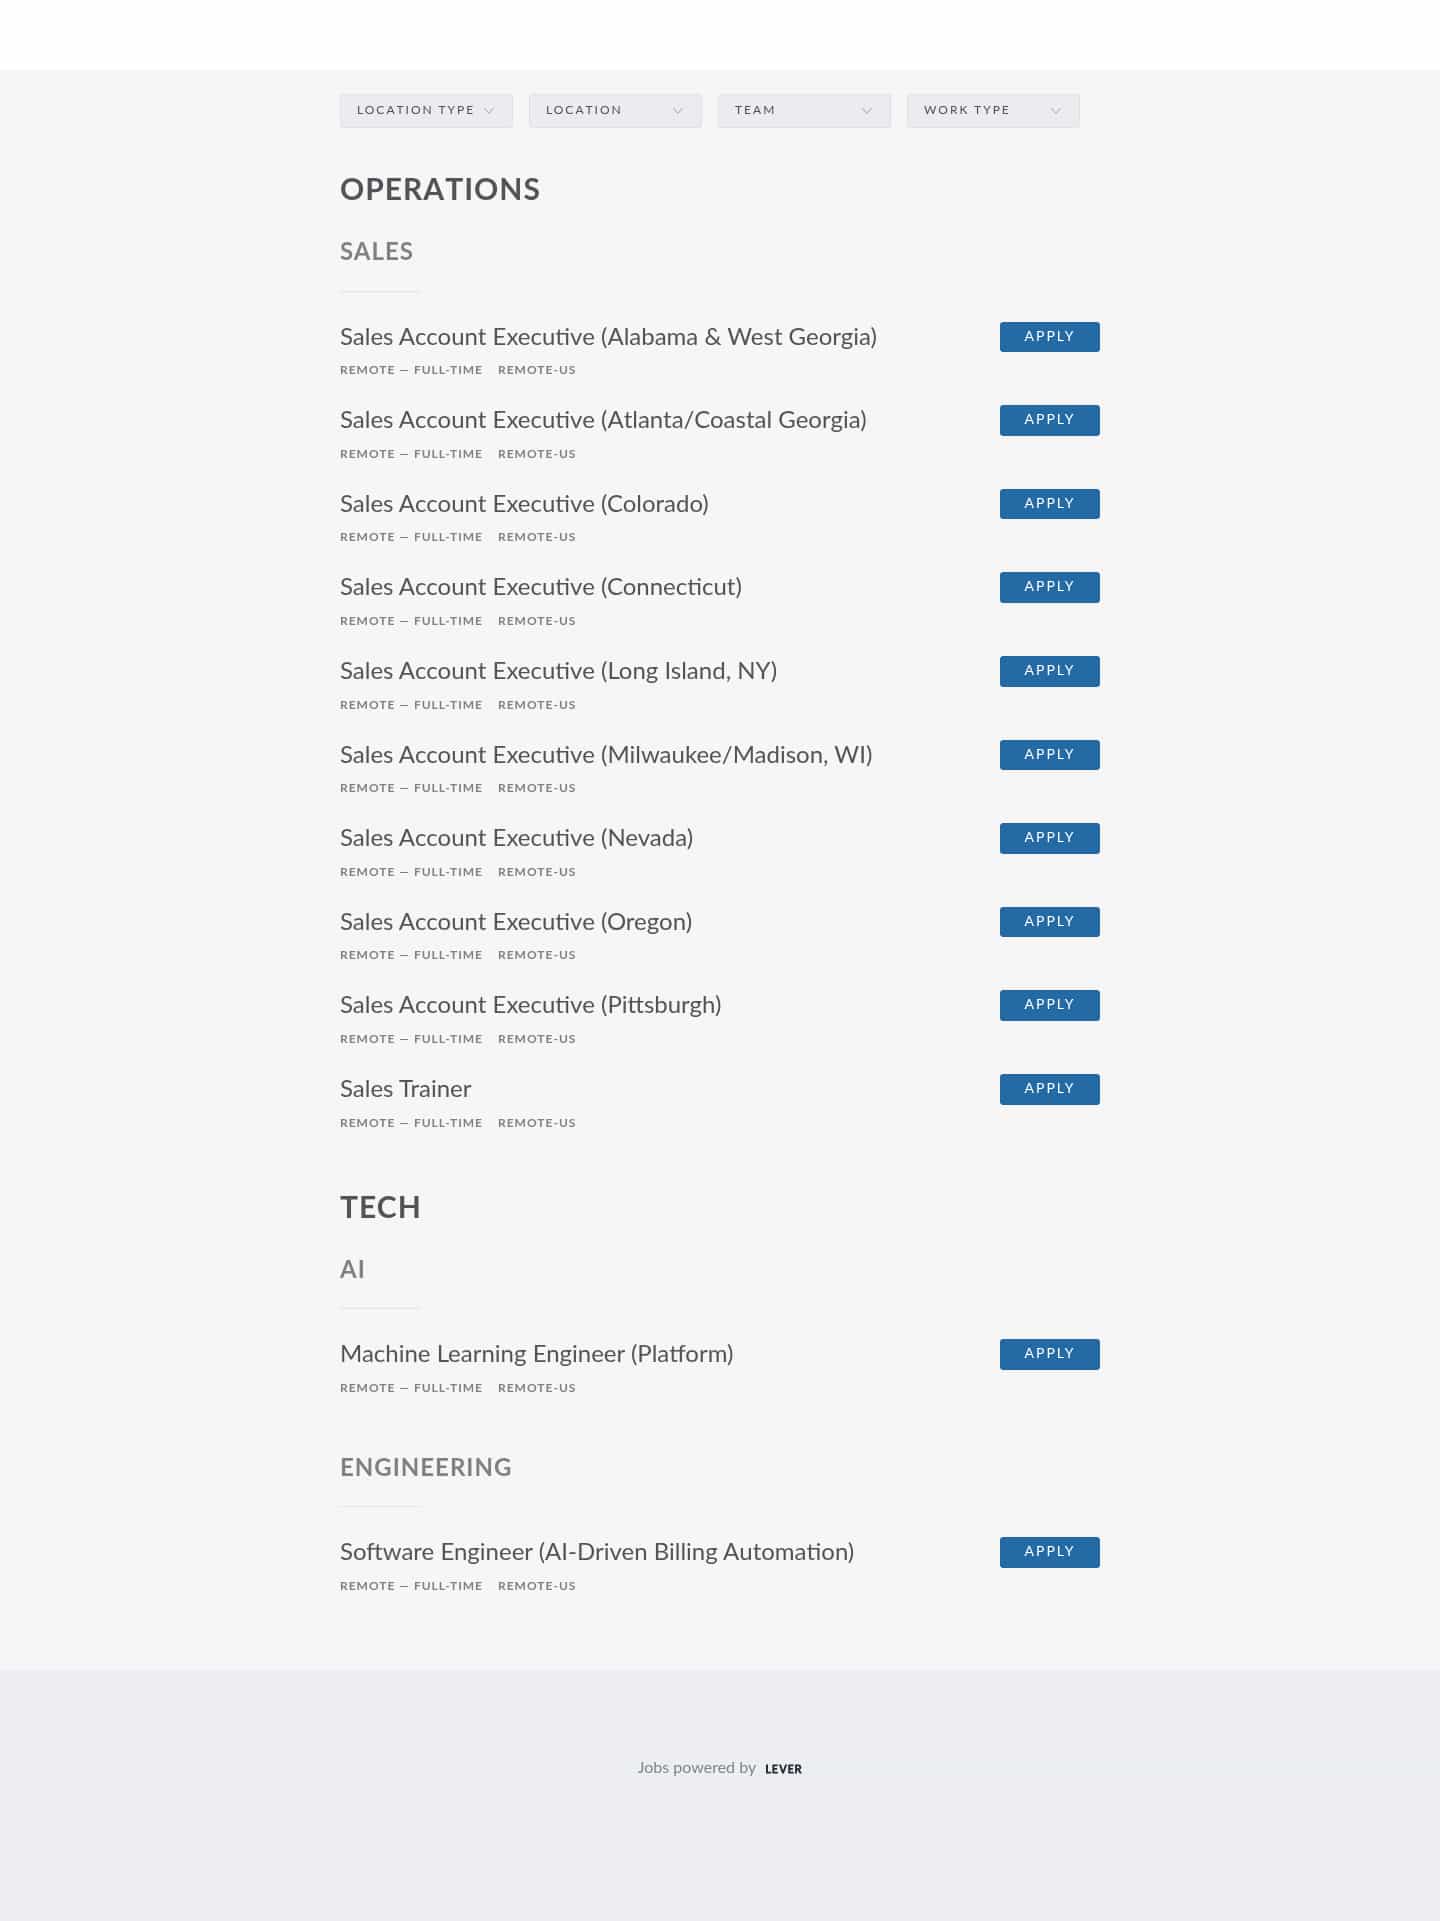This screenshot has height=1921, width=1440.
Task: Apply to Sales Account Executive Alabama & West Georgia
Action: (1049, 337)
